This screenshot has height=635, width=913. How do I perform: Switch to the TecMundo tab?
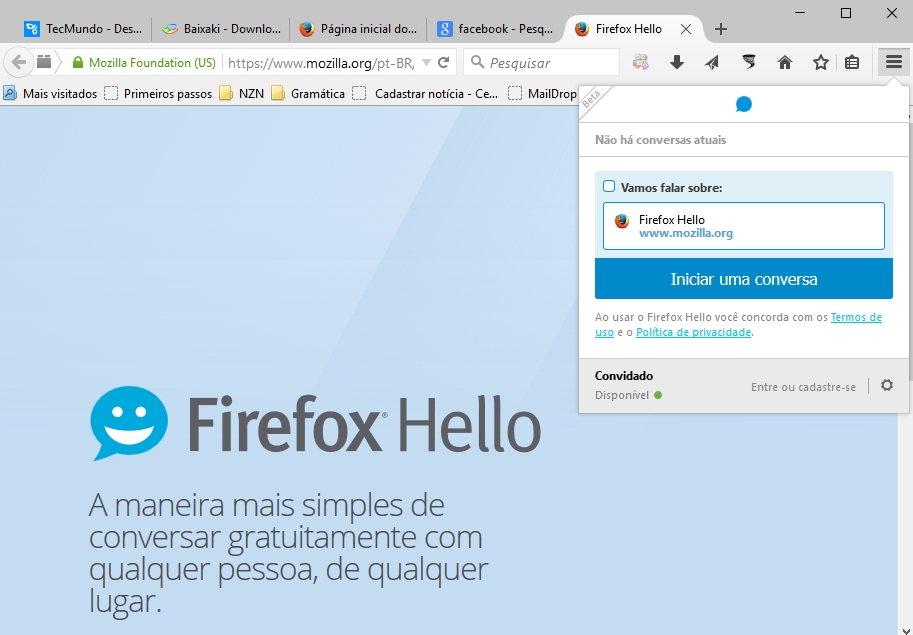[83, 29]
